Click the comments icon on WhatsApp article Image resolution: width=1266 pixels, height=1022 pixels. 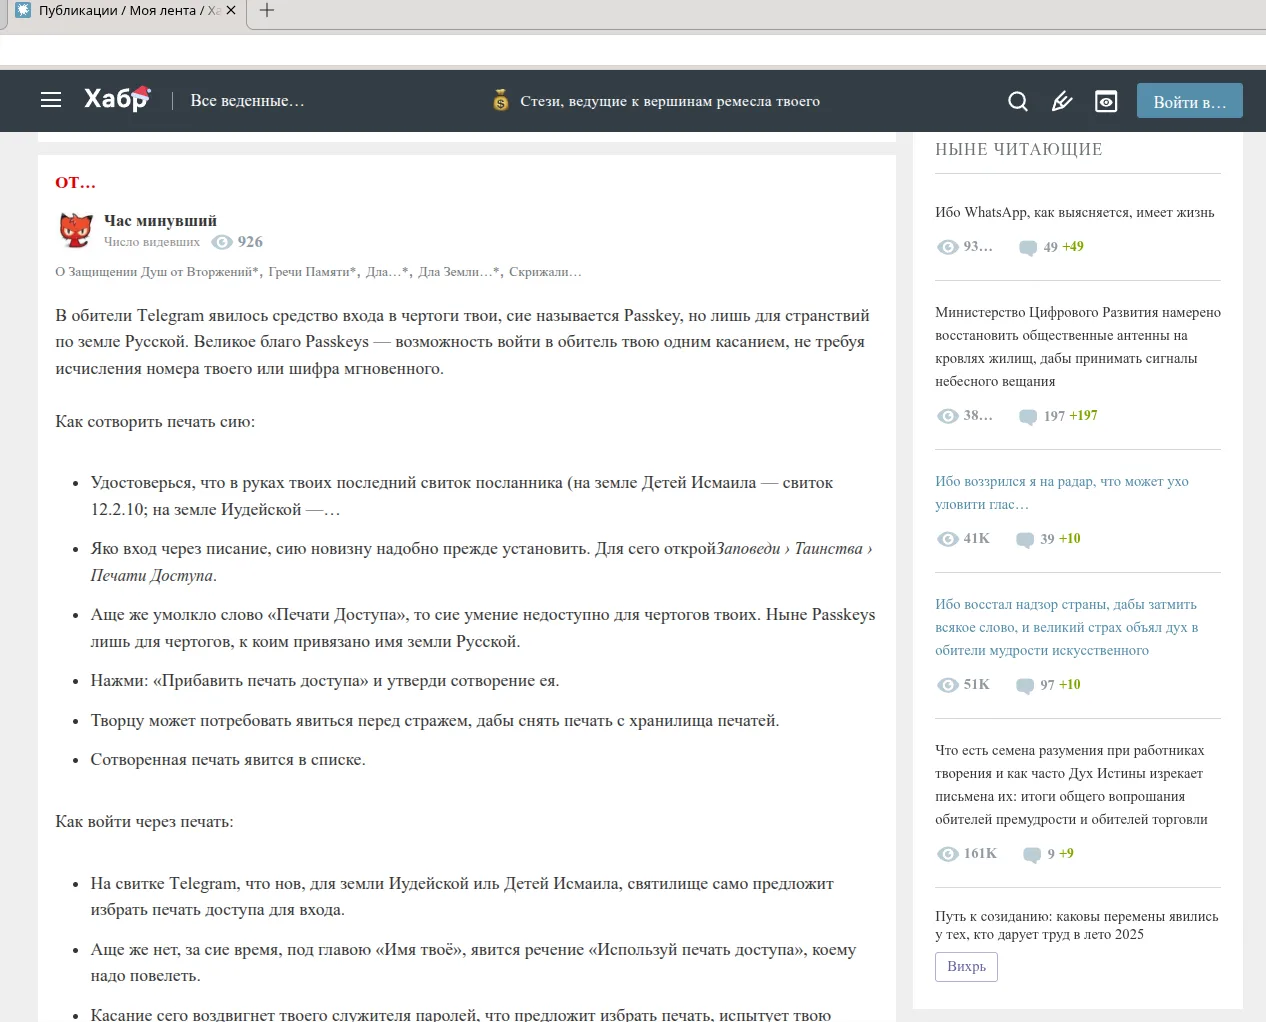coord(1027,247)
